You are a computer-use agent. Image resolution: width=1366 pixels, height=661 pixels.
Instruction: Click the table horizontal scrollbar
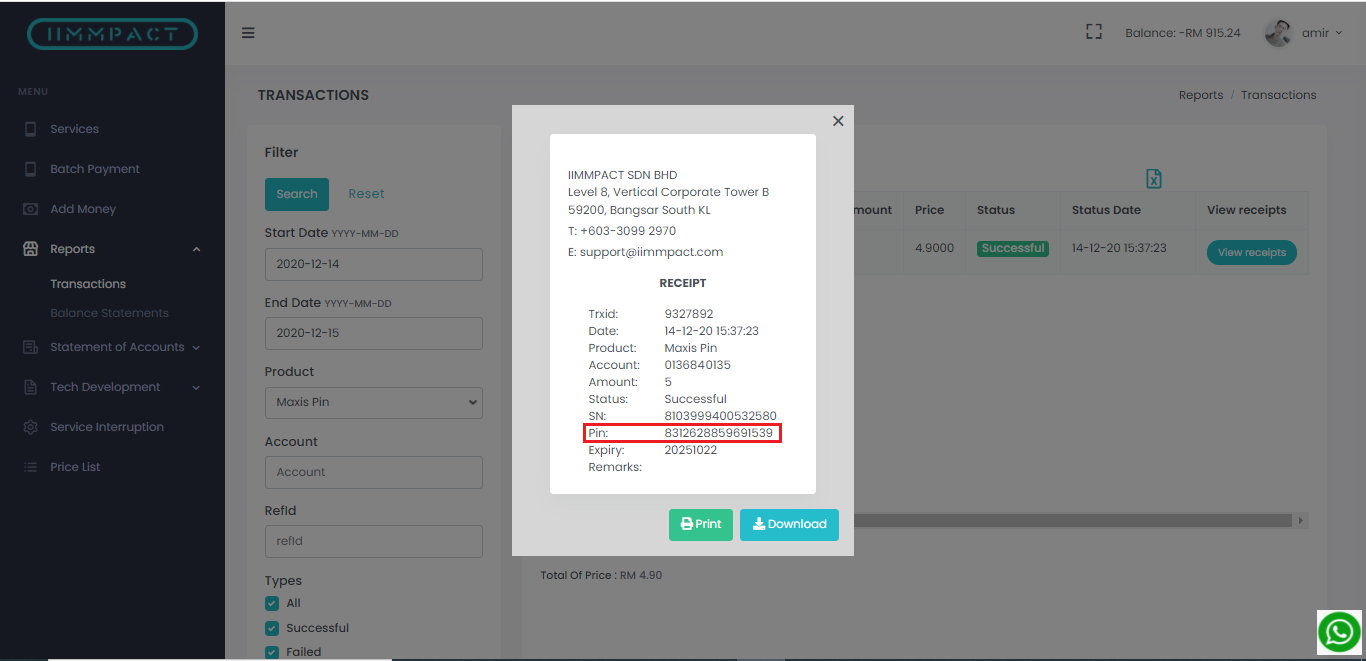click(1070, 521)
